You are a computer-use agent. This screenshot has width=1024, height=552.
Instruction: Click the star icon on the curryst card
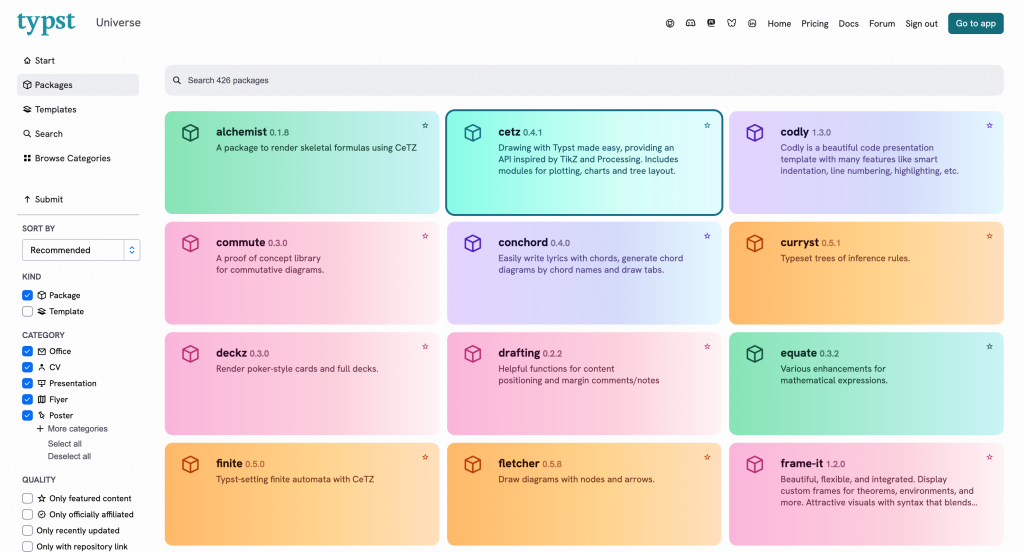[989, 236]
